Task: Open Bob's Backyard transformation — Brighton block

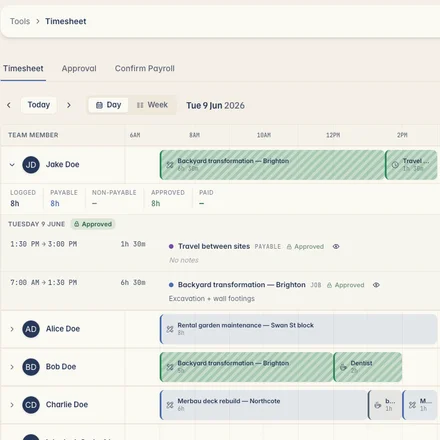Action: point(246,367)
